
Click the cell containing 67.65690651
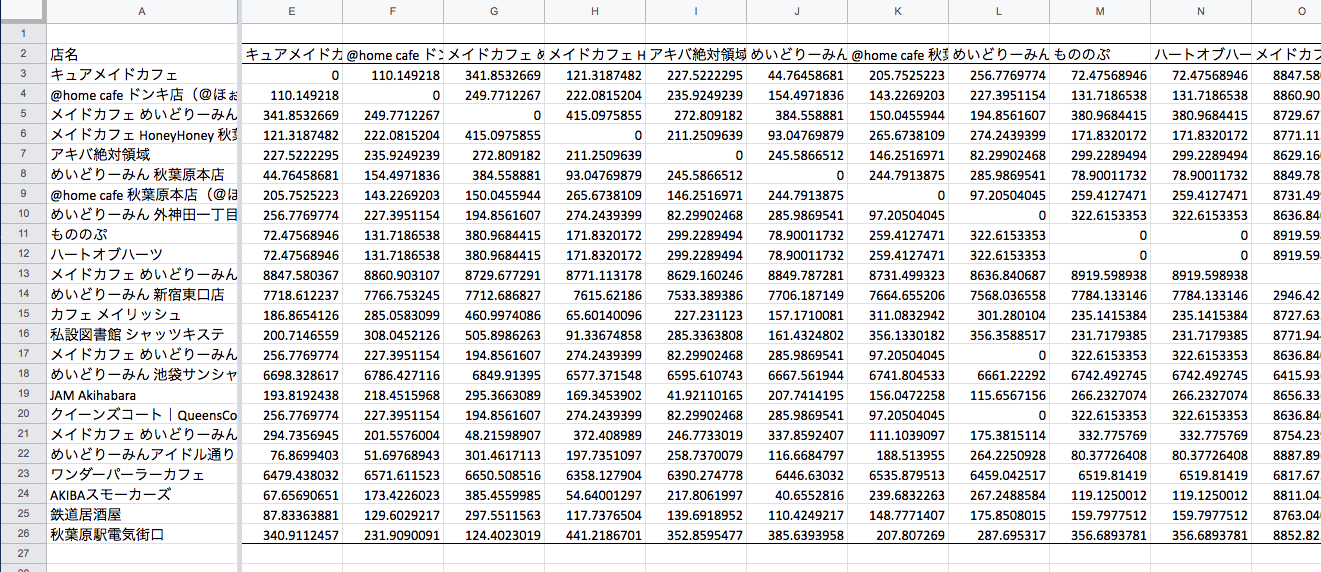coord(291,494)
